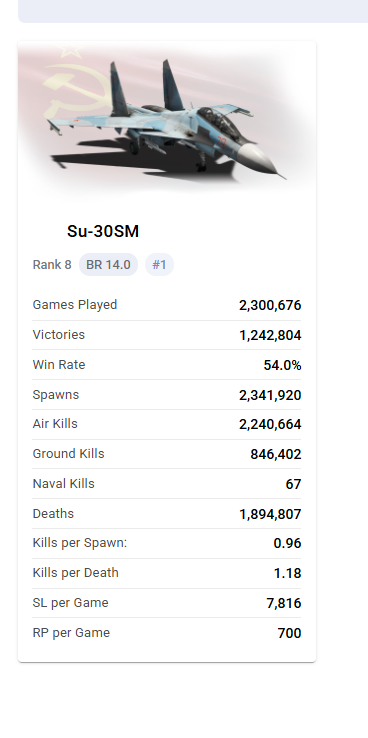This screenshot has height=738, width=368.
Task: Select the SL per Game value 7,816
Action: [284, 603]
